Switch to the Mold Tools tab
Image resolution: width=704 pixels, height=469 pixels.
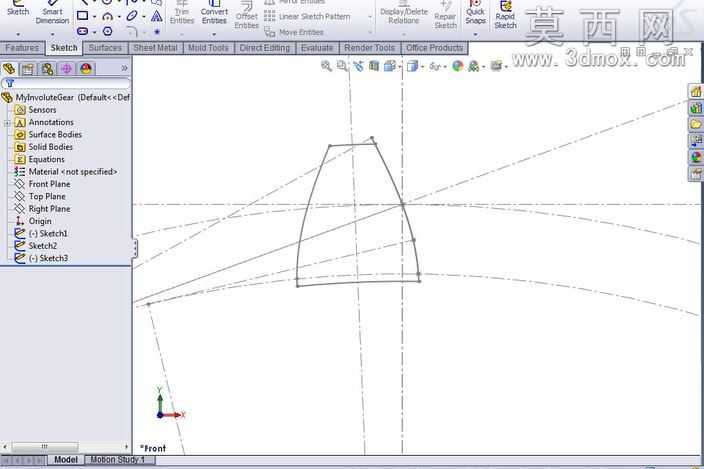point(208,48)
